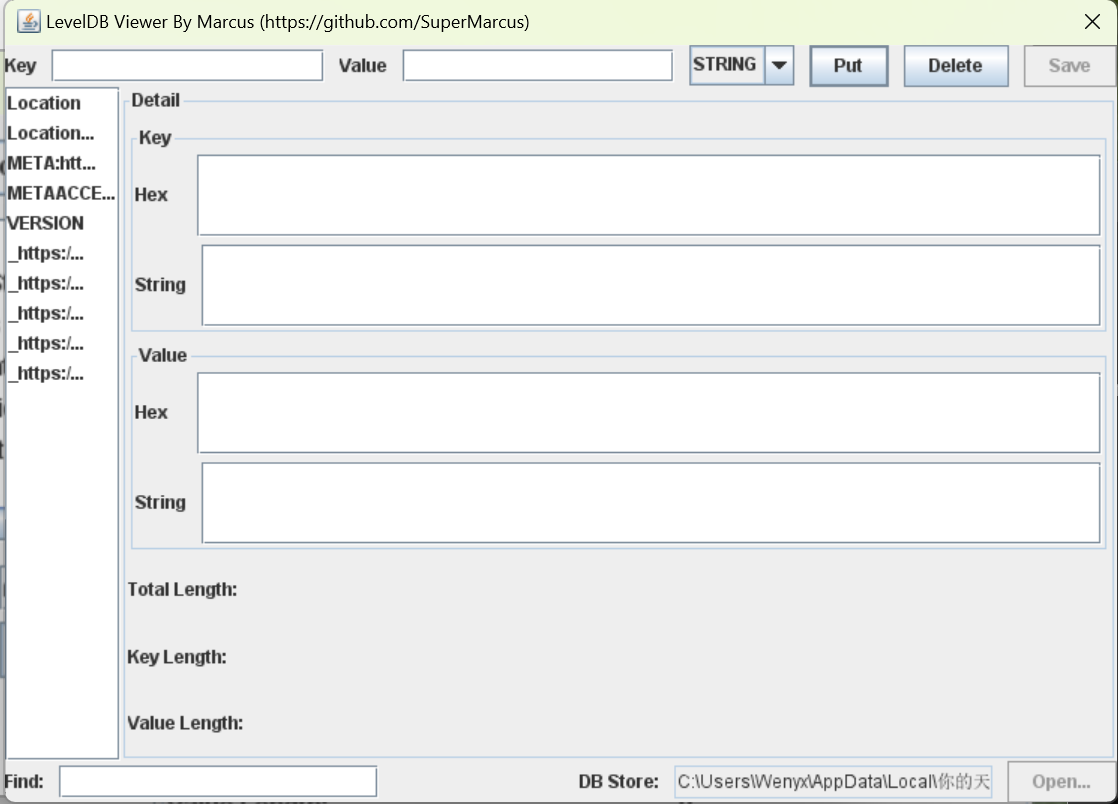Click the Save button
The image size is (1118, 804).
coord(1070,66)
